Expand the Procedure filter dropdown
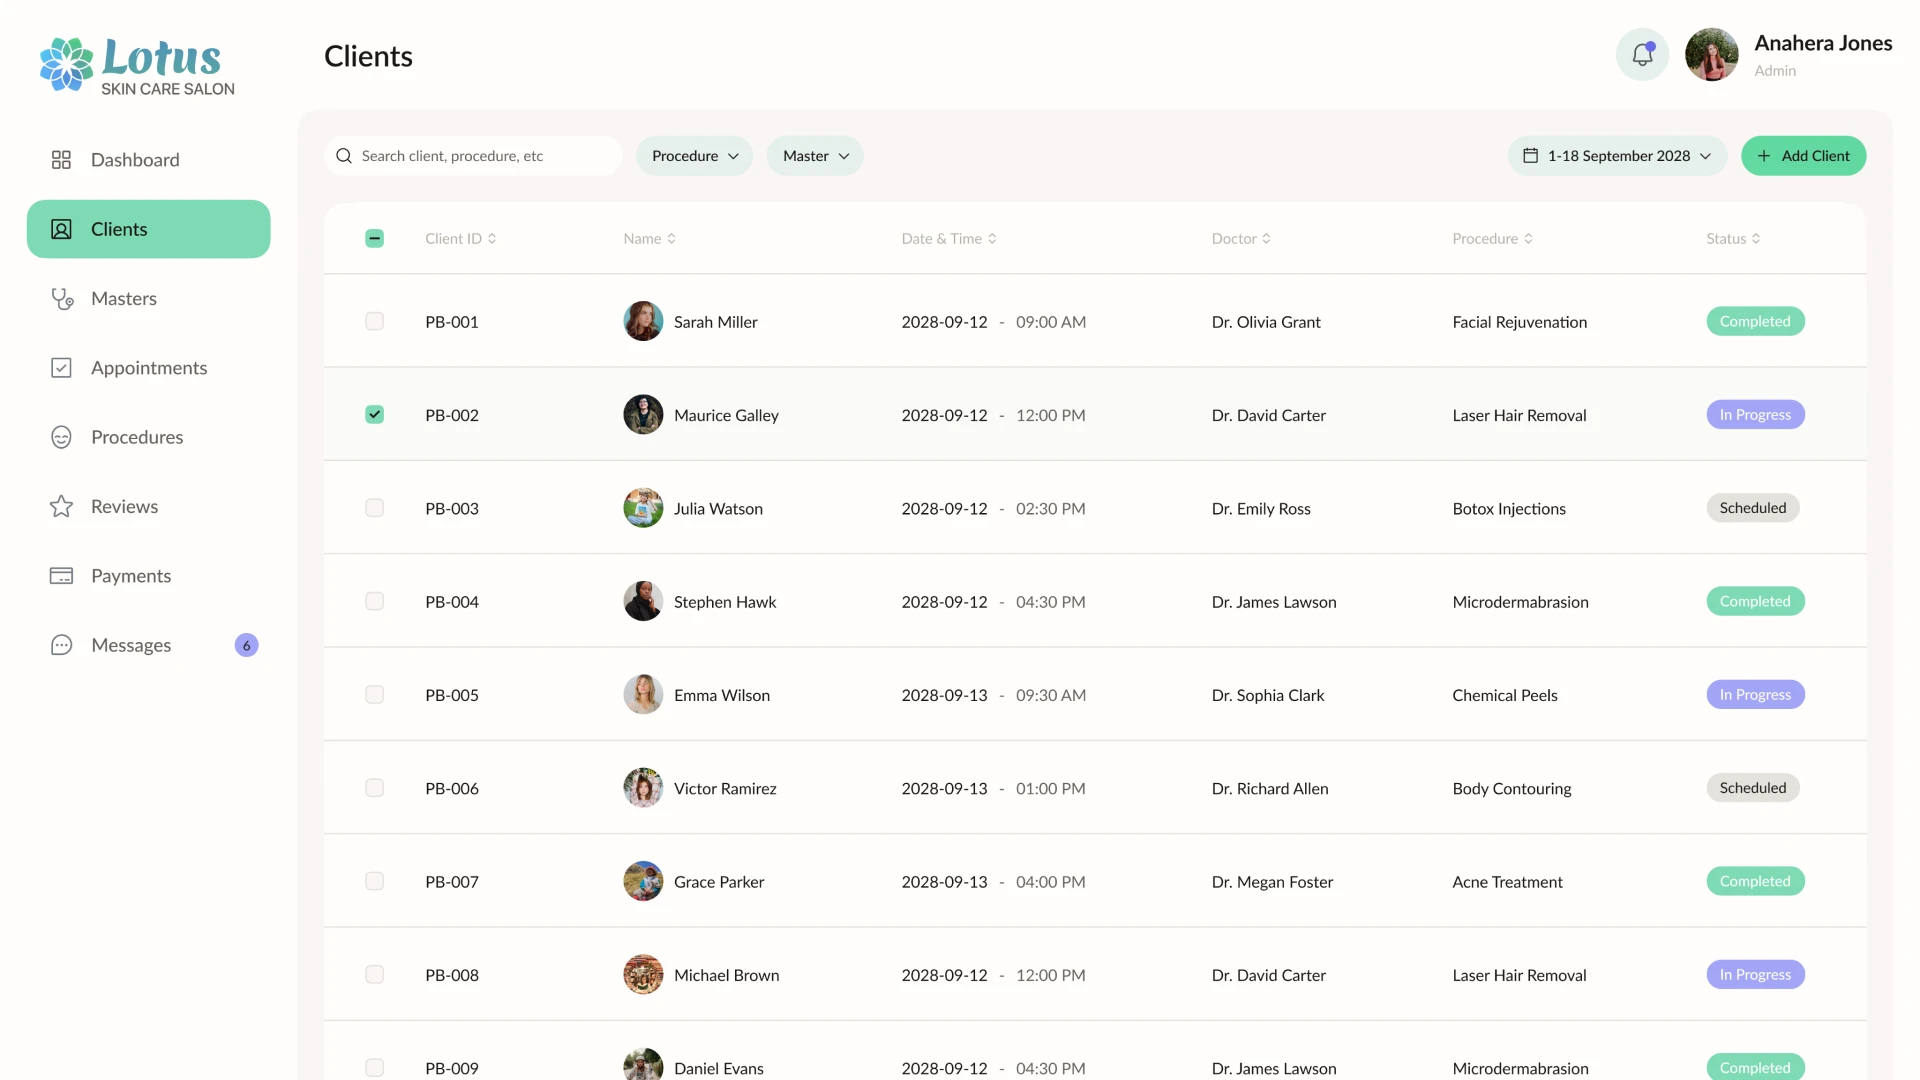Screen dimensions: 1920x1080 point(694,156)
